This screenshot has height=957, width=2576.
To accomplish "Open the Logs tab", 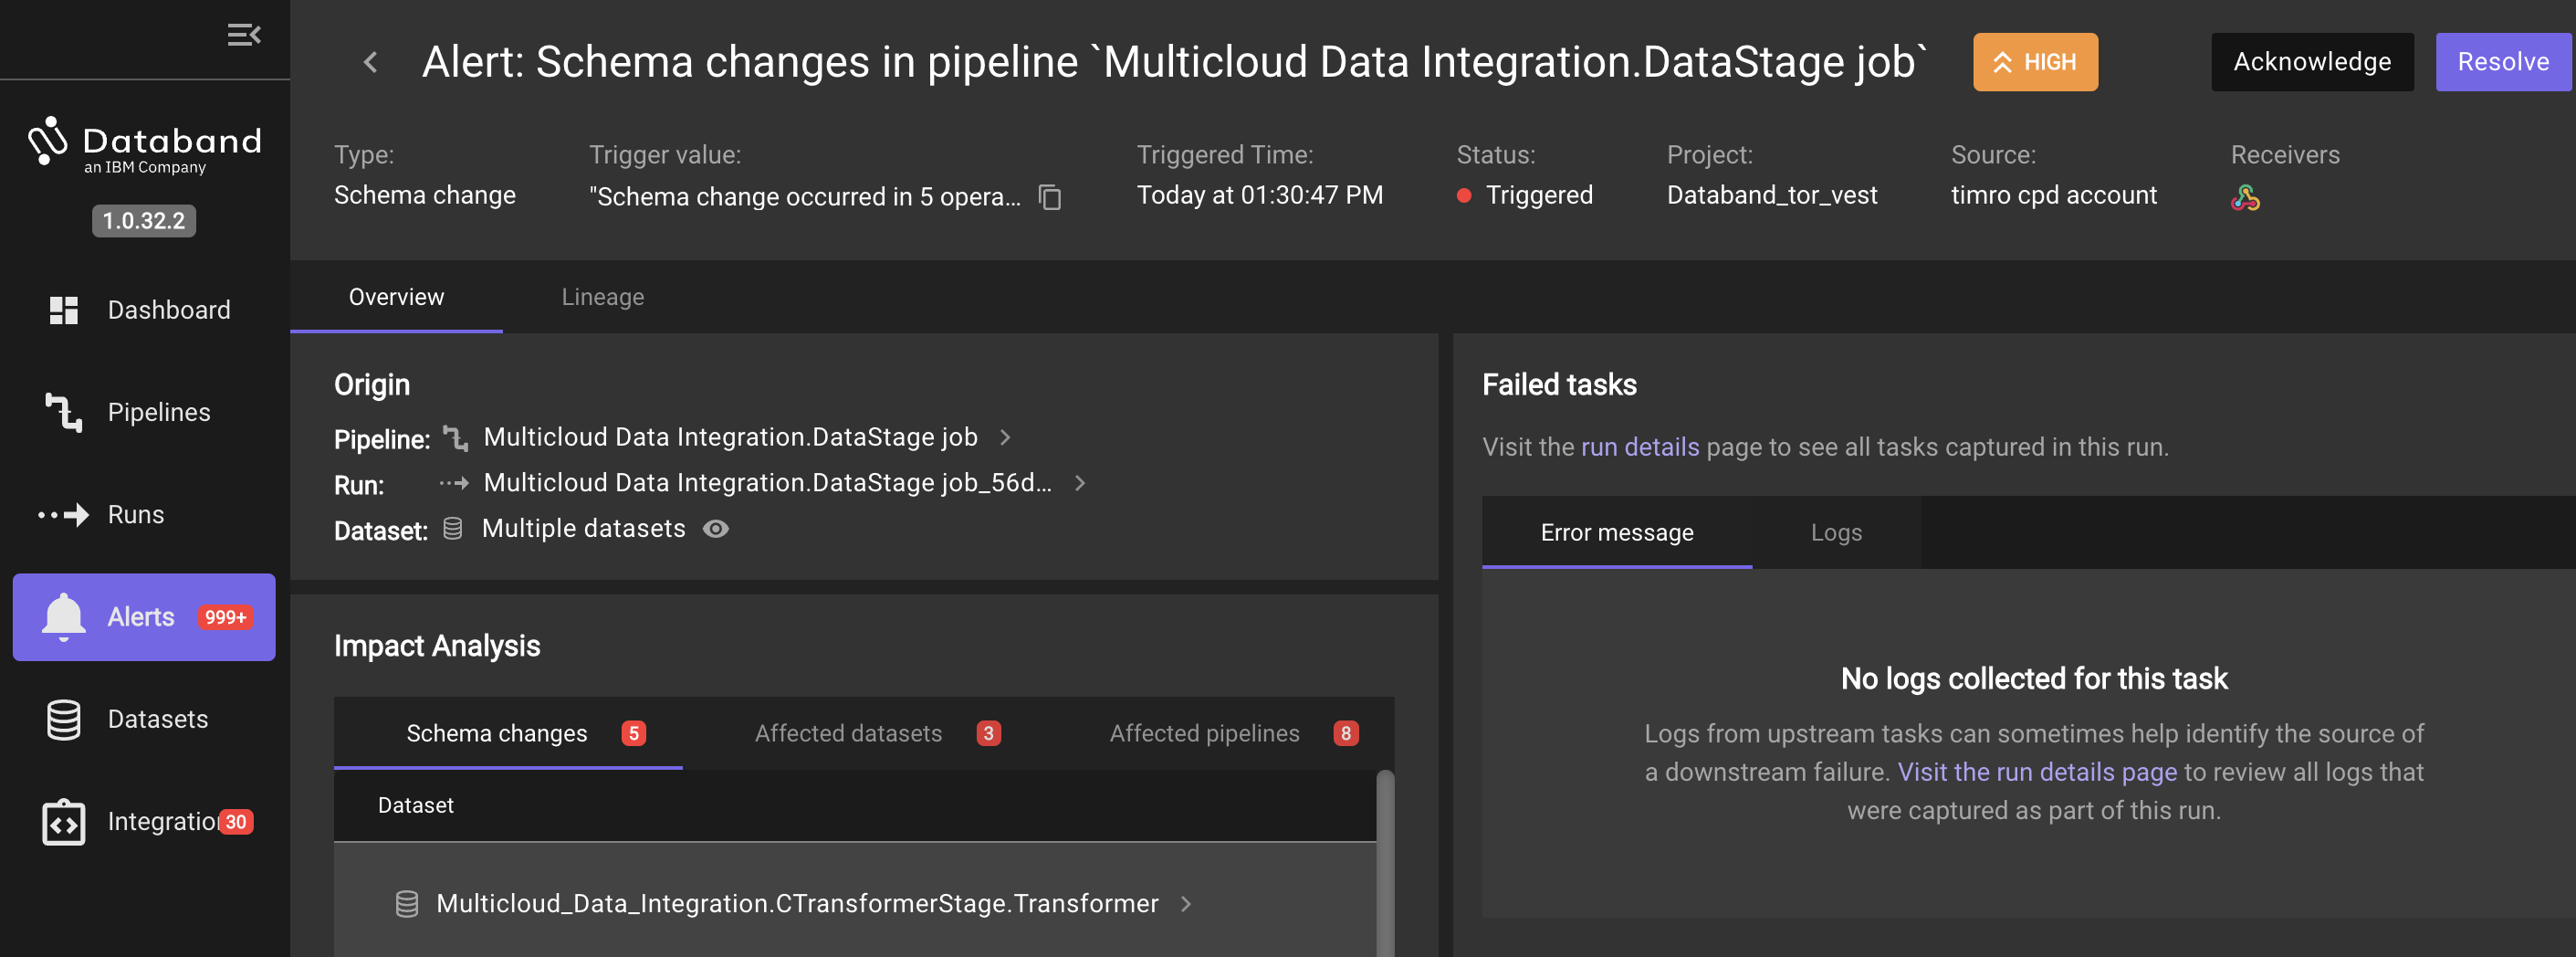I will coord(1836,532).
